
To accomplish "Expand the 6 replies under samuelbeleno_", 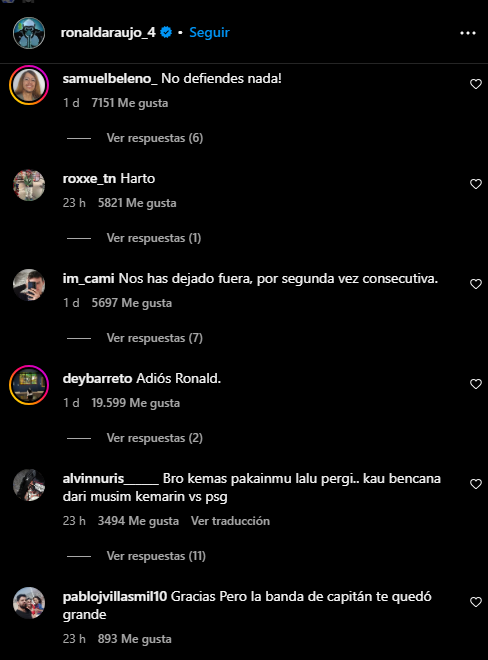I will click(155, 138).
